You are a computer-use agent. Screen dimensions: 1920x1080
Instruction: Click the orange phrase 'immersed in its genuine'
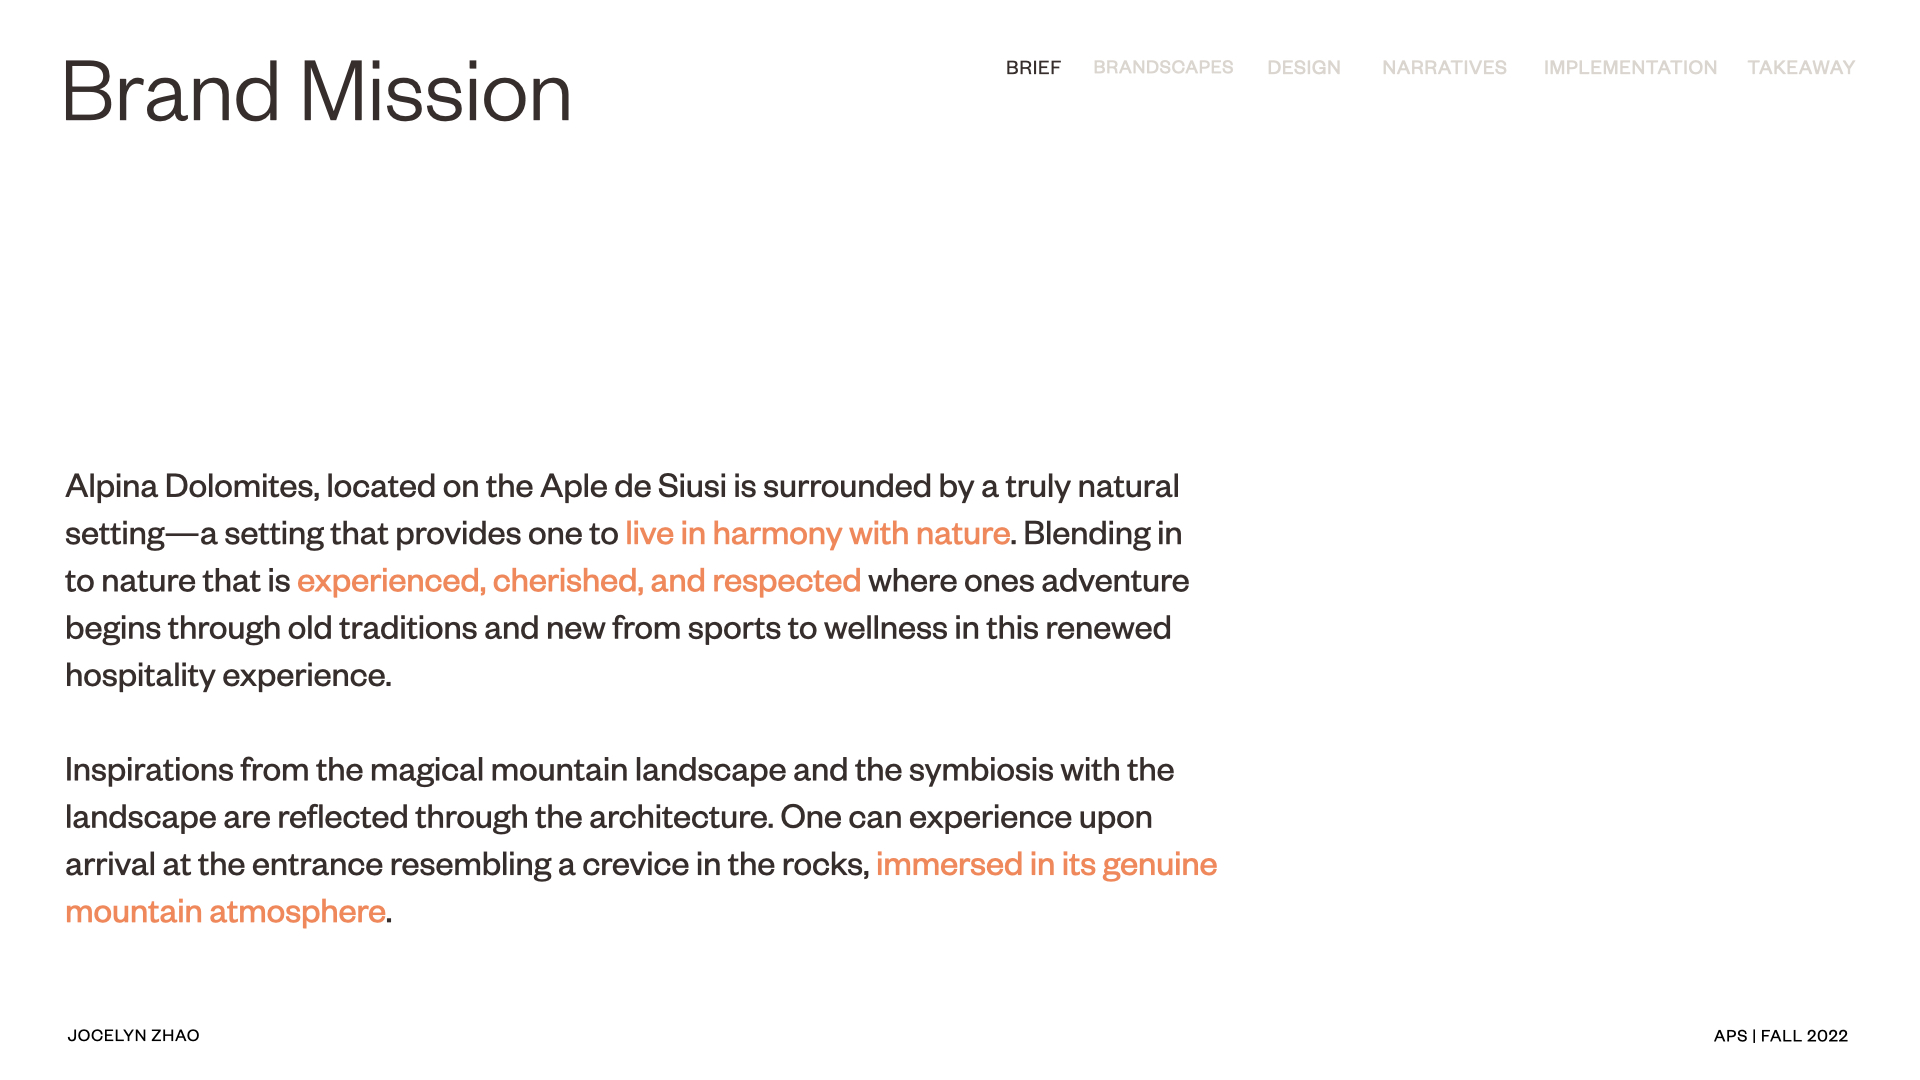tap(1046, 864)
